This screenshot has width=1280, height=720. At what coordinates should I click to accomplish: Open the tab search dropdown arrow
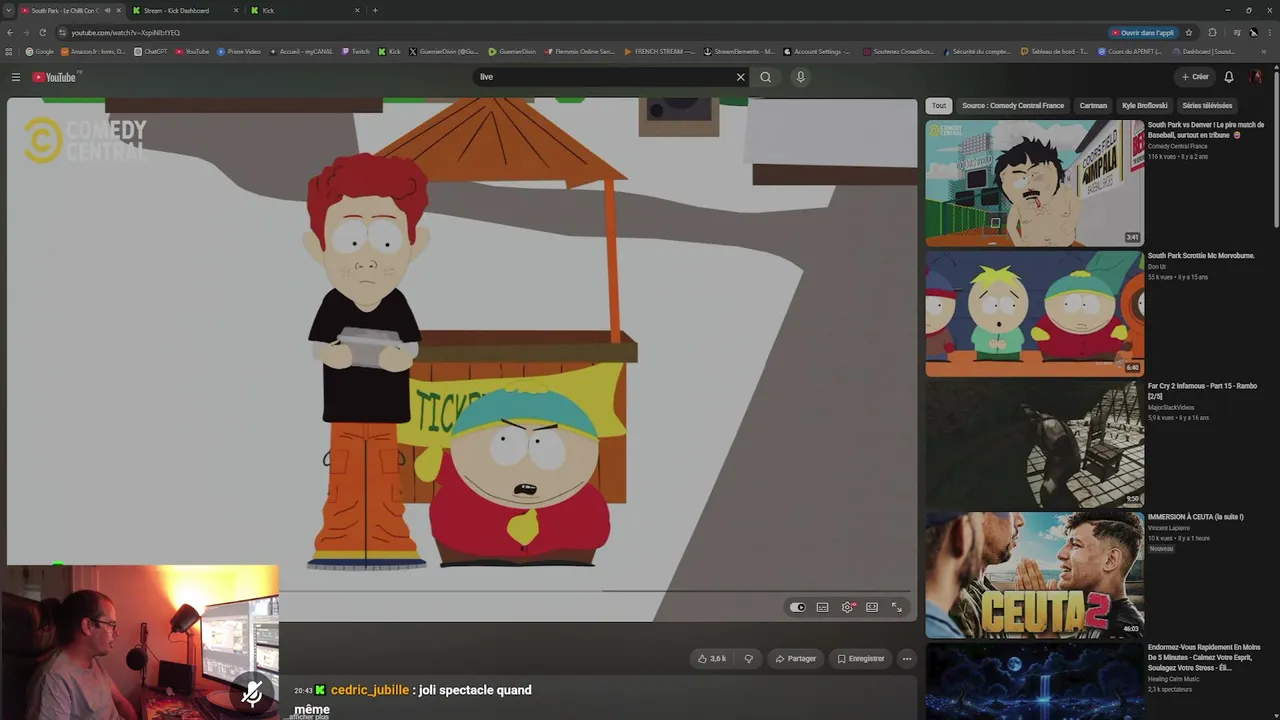(8, 10)
